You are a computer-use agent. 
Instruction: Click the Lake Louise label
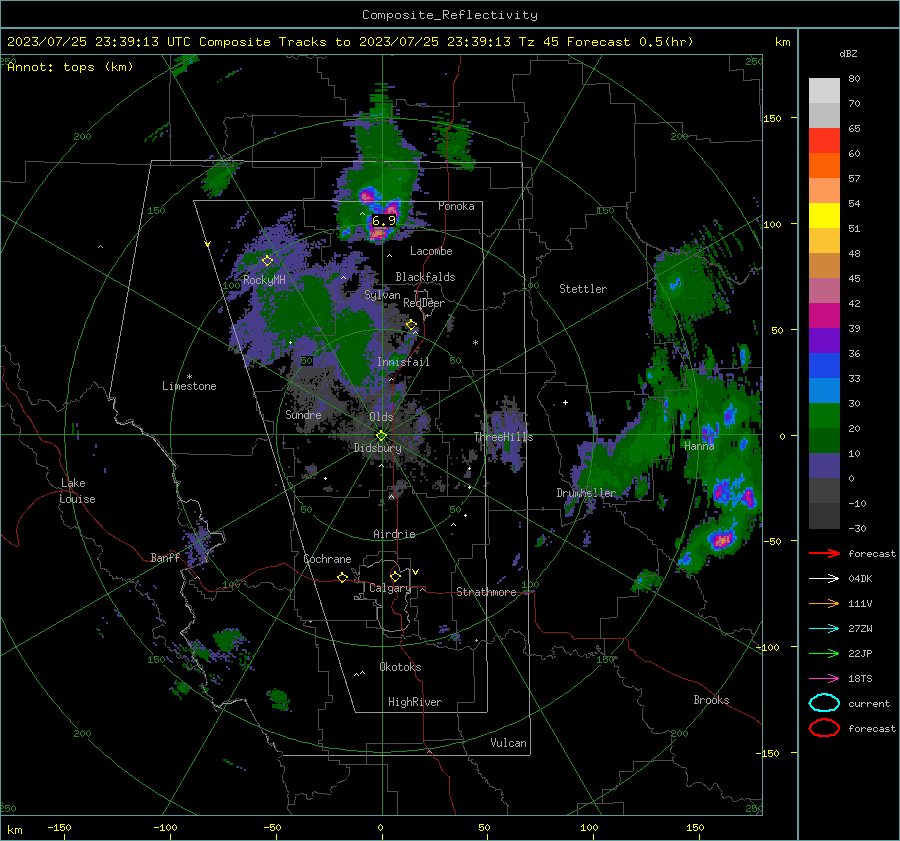point(77,491)
